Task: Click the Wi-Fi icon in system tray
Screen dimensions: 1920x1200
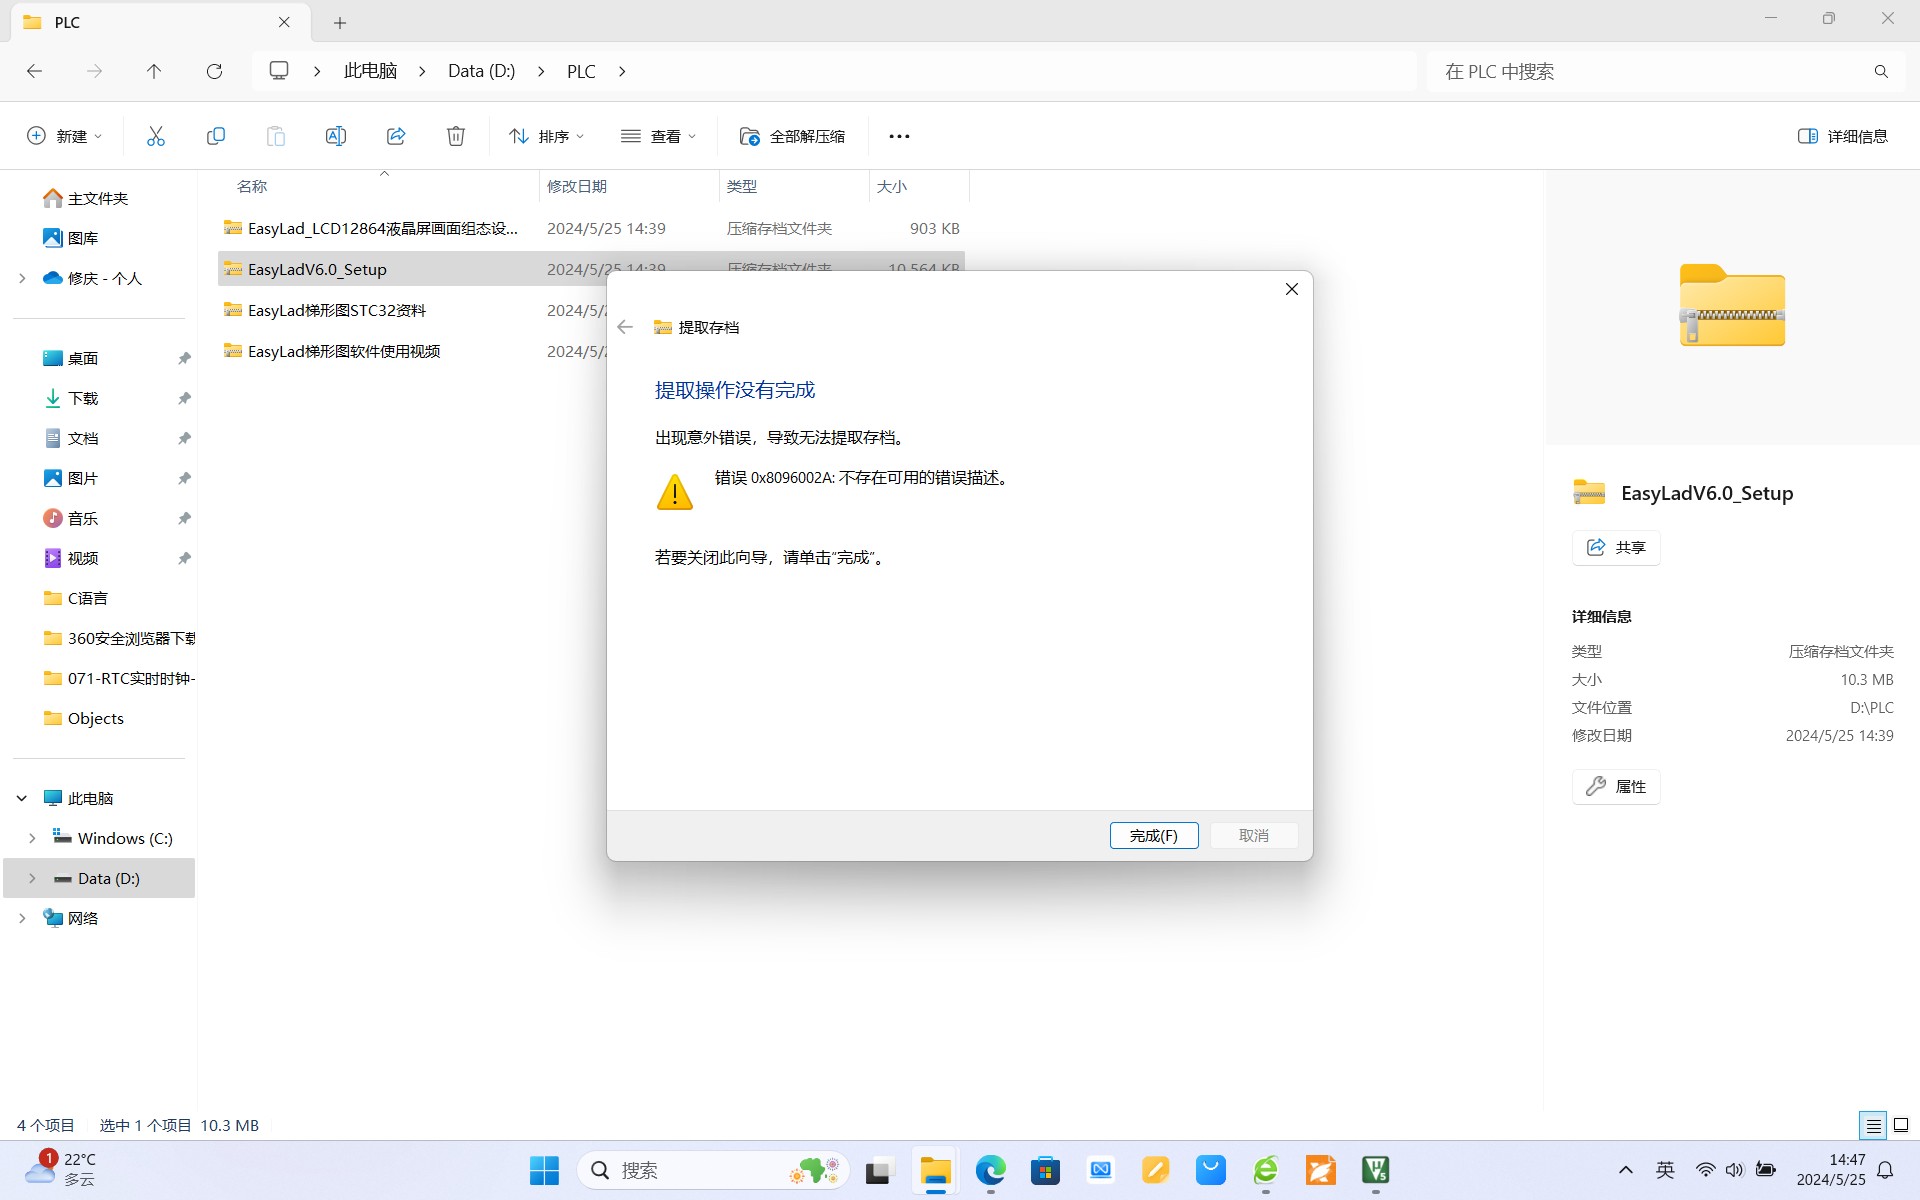Action: tap(1705, 1170)
